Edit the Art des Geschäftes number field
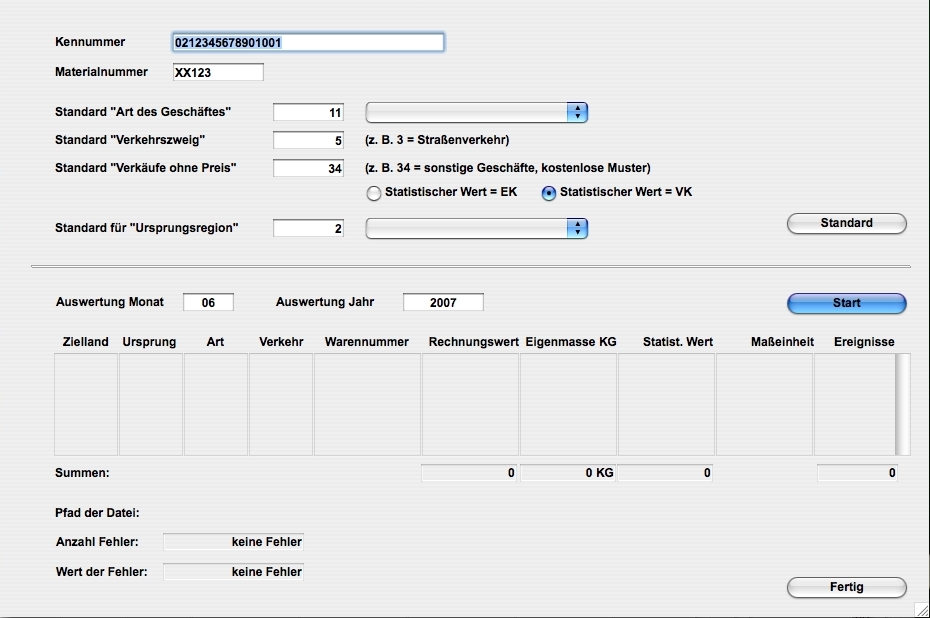Screen dimensions: 930x618 click(x=308, y=113)
